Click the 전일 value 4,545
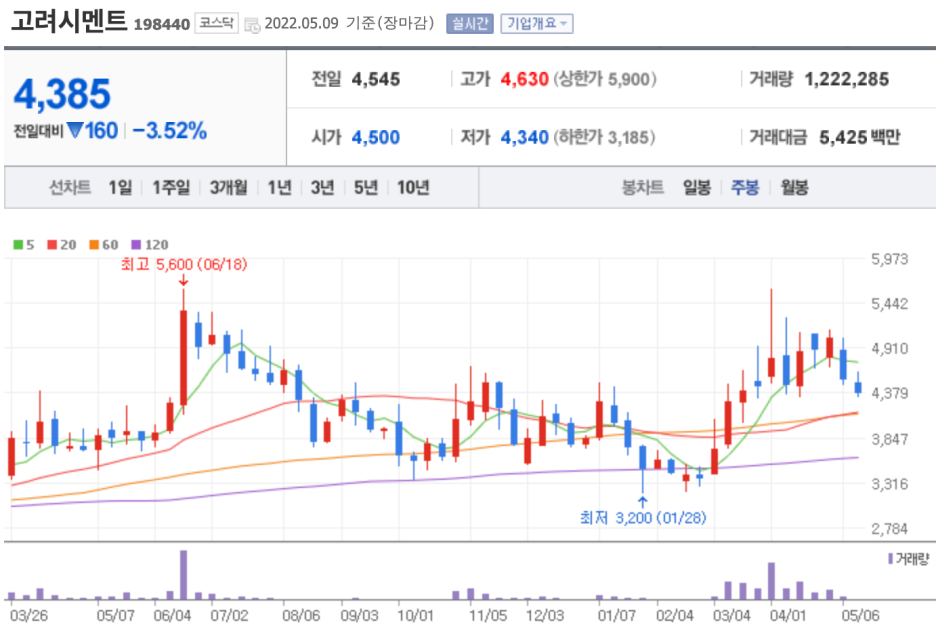Image resolution: width=936 pixels, height=629 pixels. [x=375, y=79]
